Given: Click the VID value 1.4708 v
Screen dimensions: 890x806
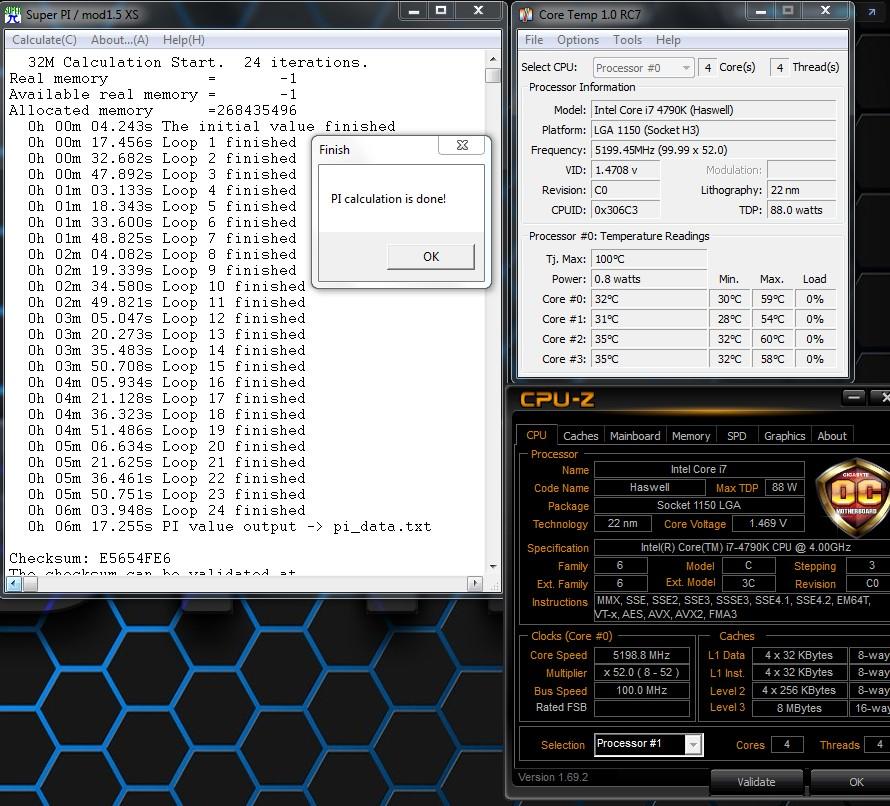Looking at the screenshot, I should 625,170.
